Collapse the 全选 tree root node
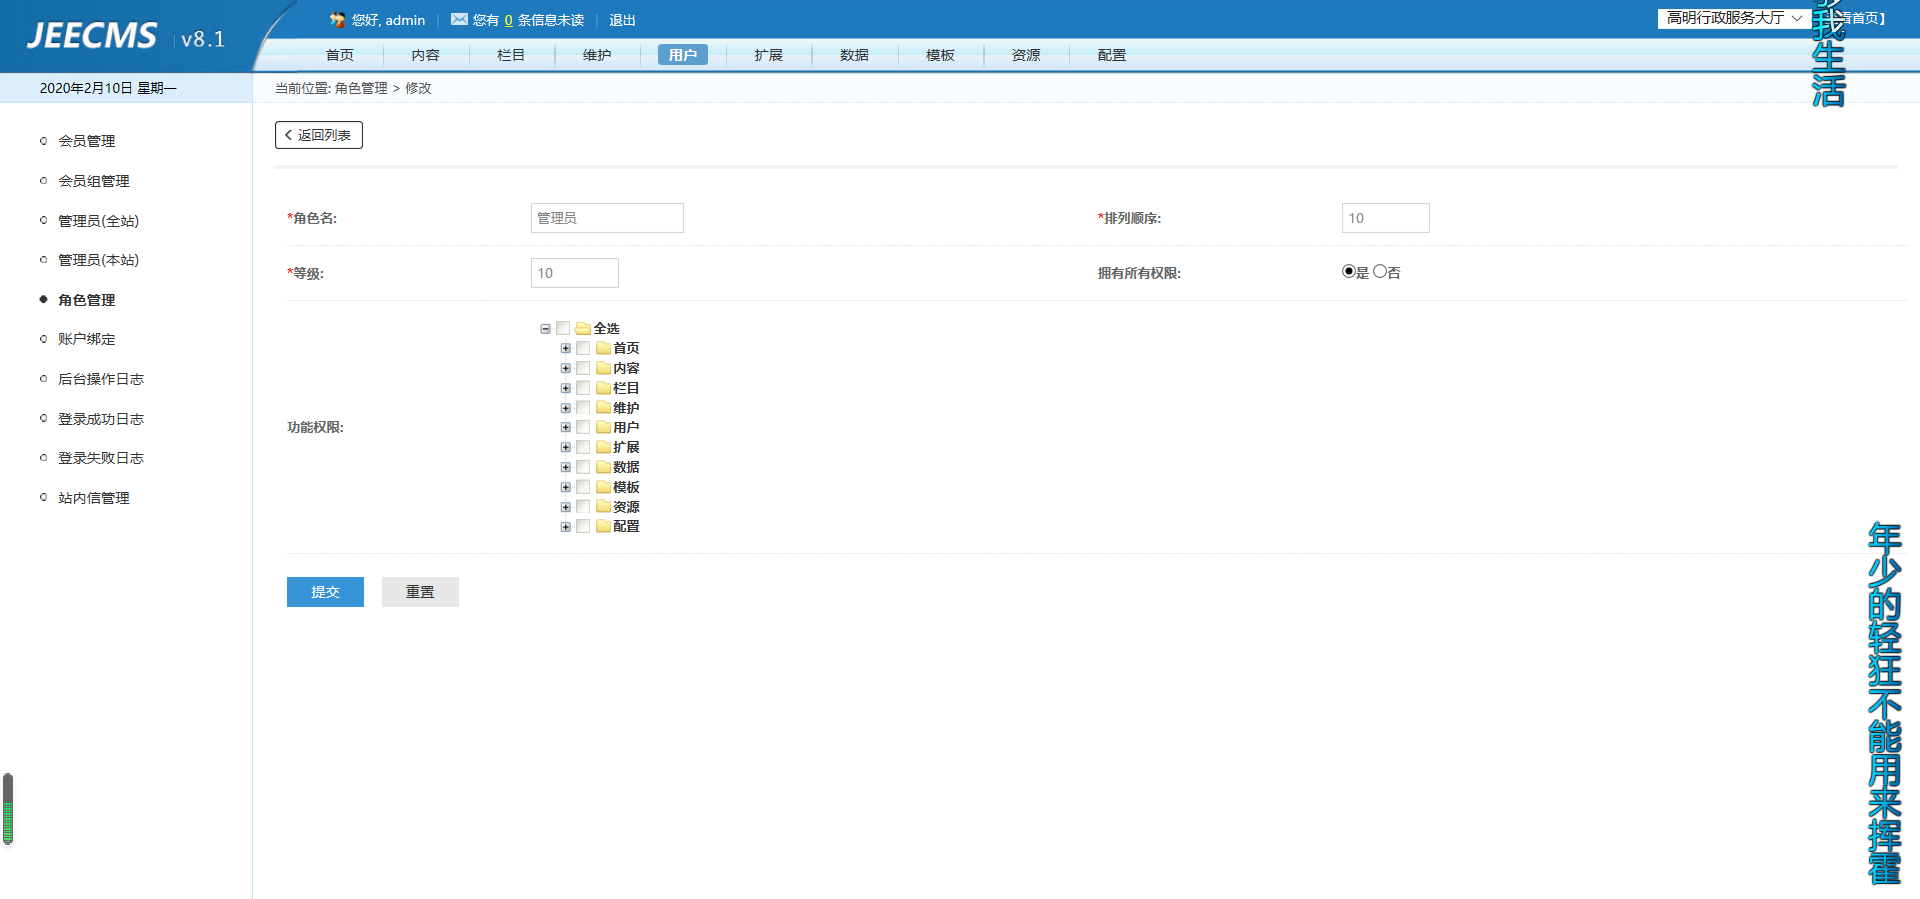 (x=545, y=329)
